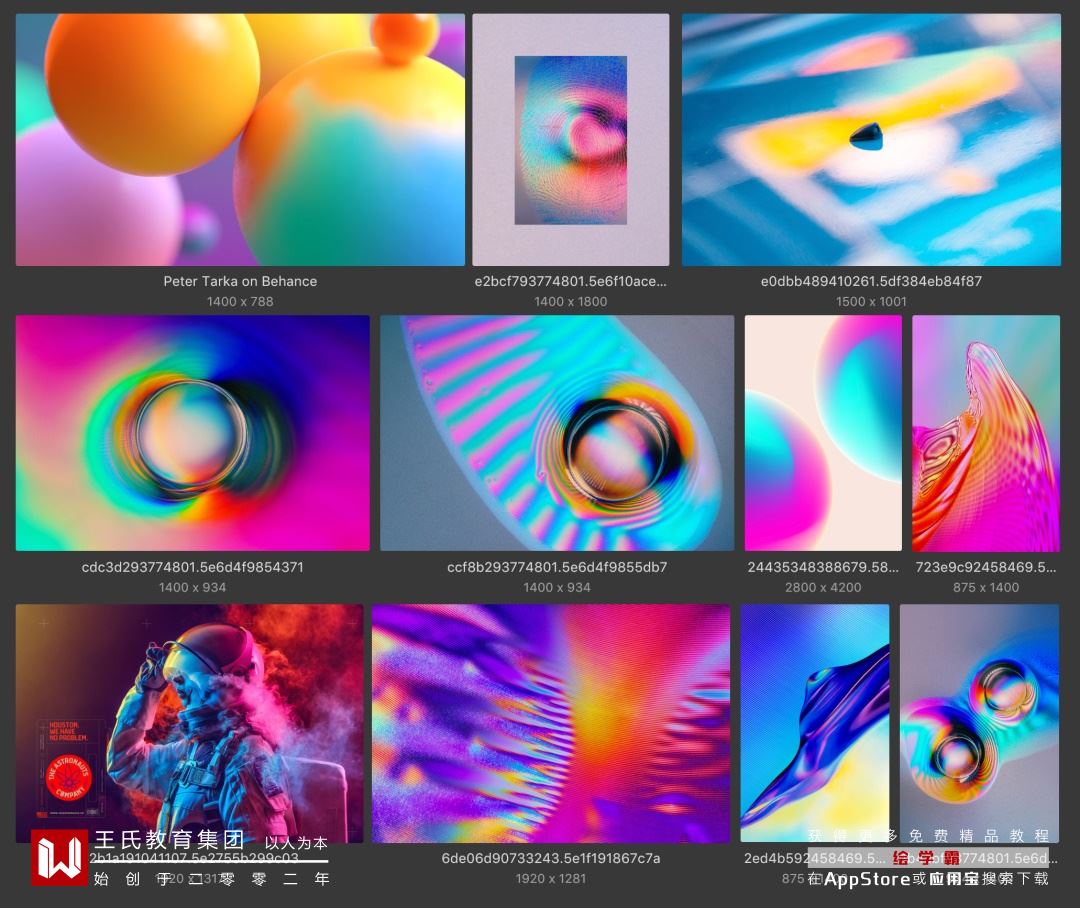Click '1400 x 934' under ccf8b293774801
The width and height of the screenshot is (1080, 908).
(x=557, y=588)
